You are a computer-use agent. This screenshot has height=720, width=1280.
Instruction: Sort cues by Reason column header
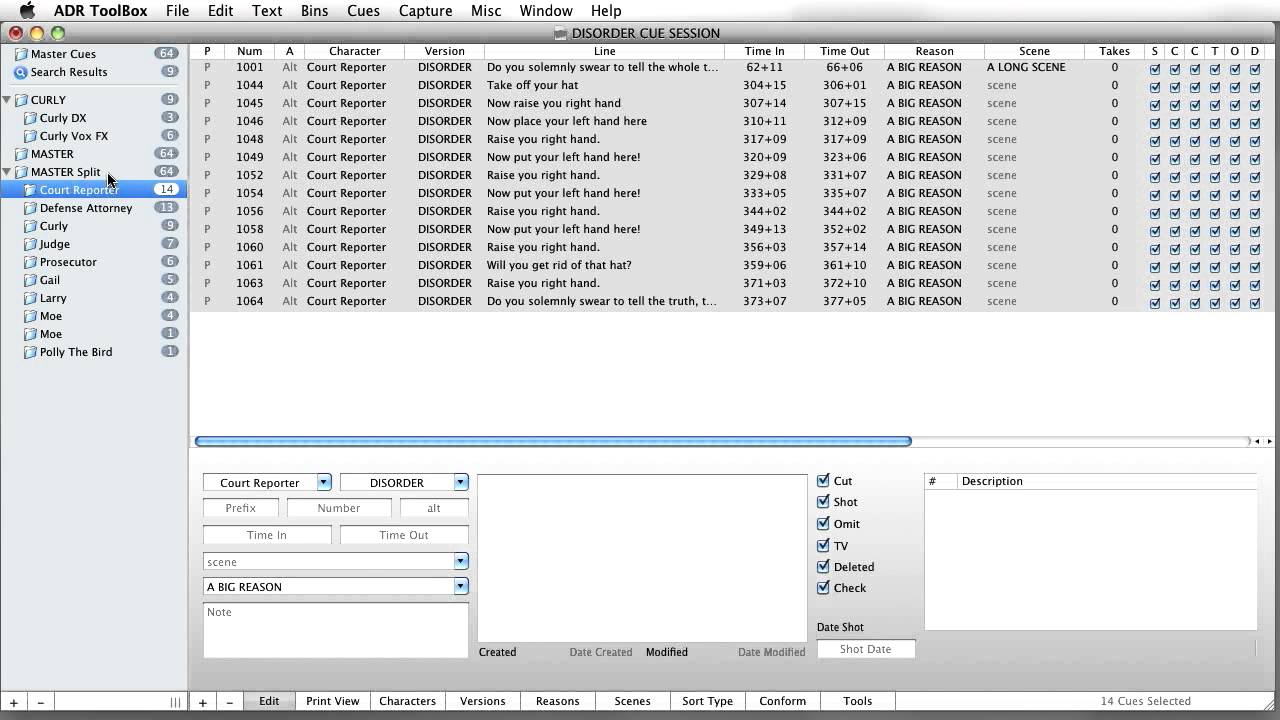tap(934, 51)
